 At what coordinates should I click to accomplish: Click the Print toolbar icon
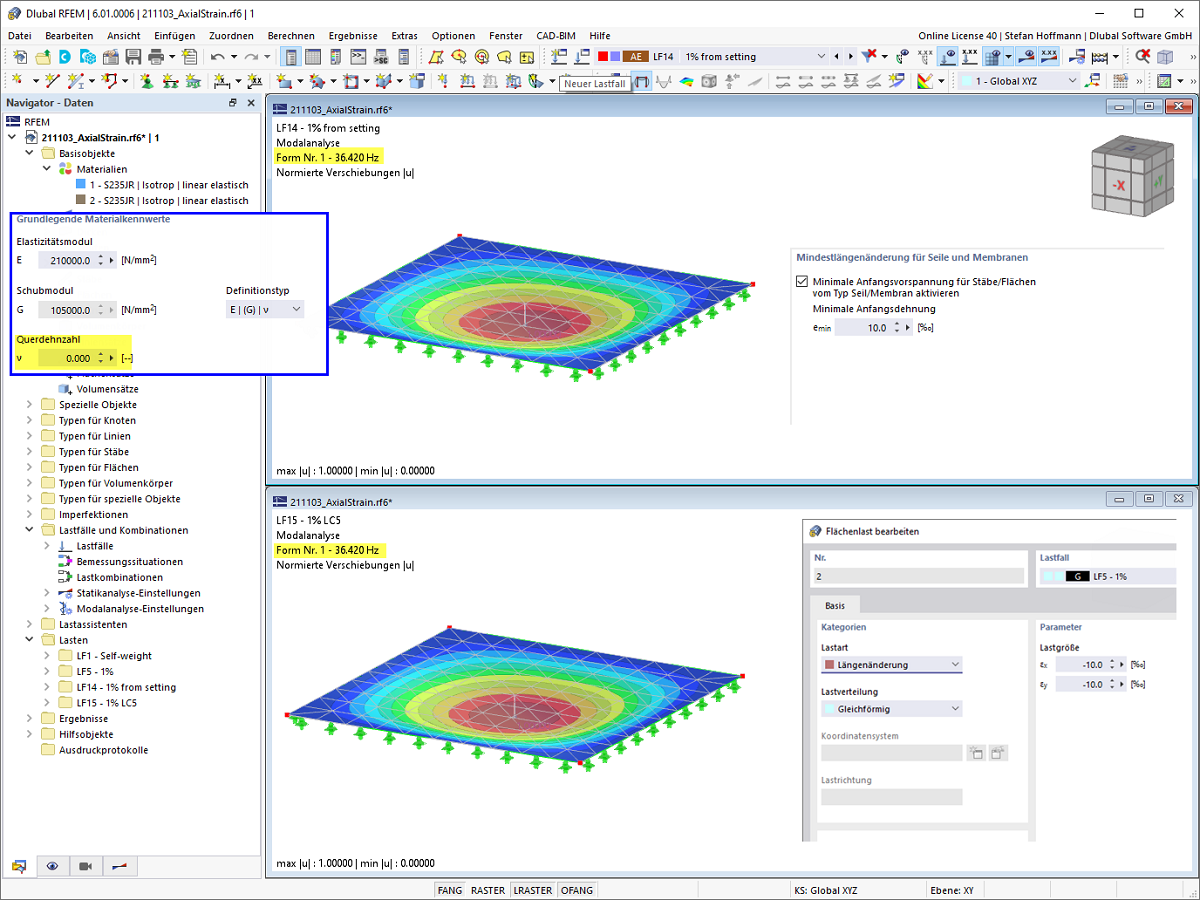(x=155, y=57)
